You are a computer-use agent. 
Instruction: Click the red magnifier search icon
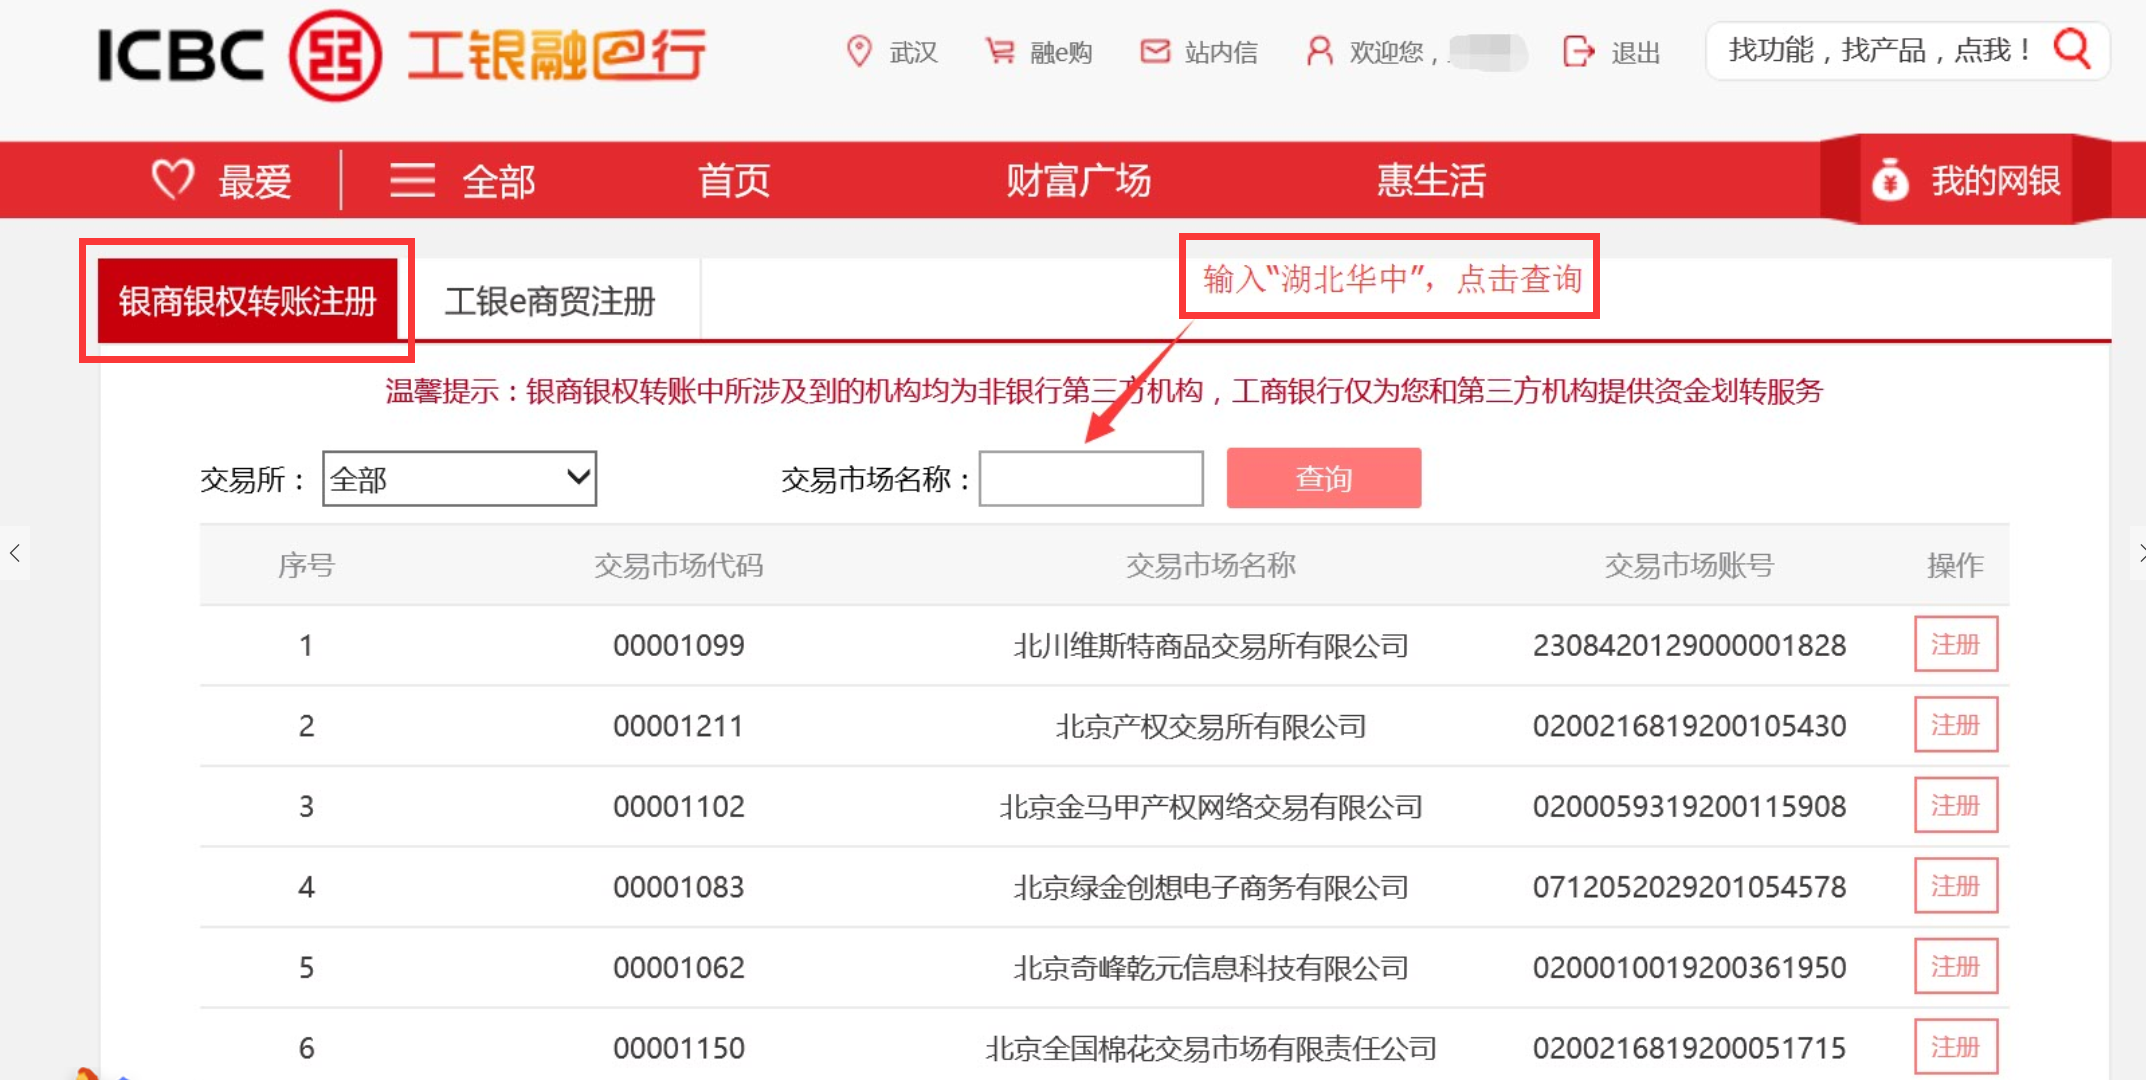[2072, 48]
